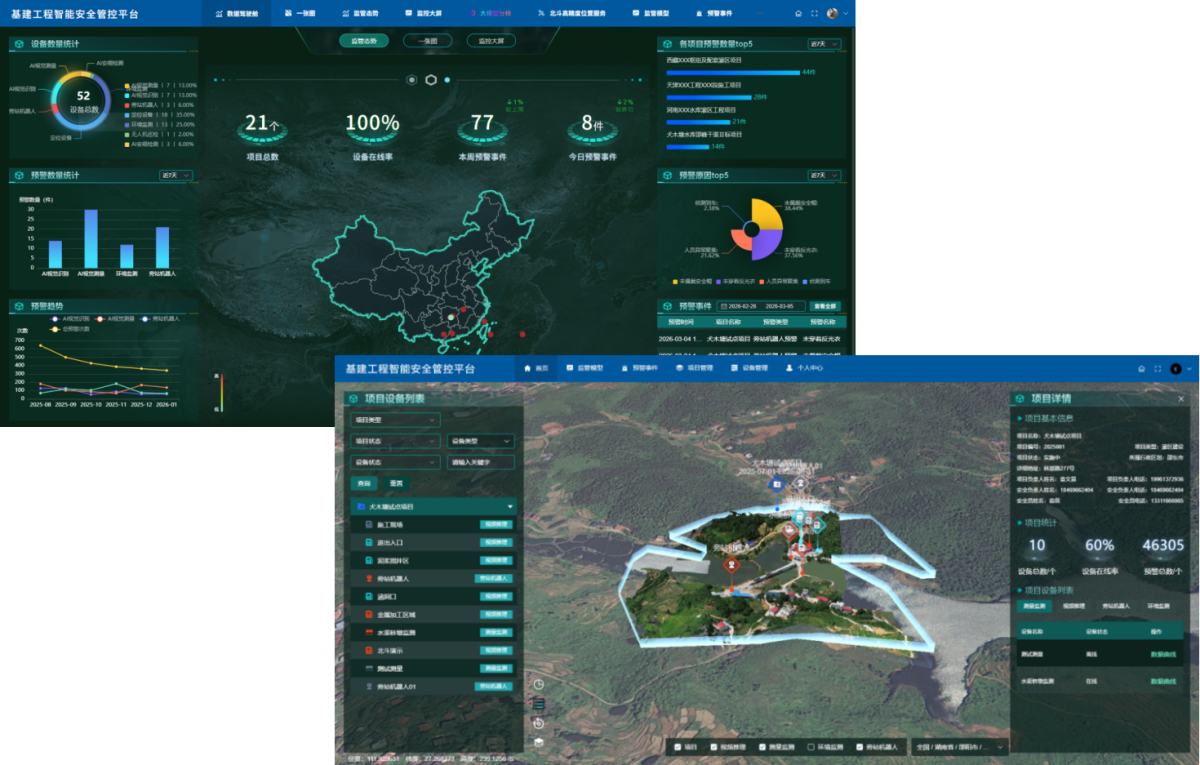Click the blue diamond camera marker on the map
The width and height of the screenshot is (1200, 765).
(x=776, y=485)
